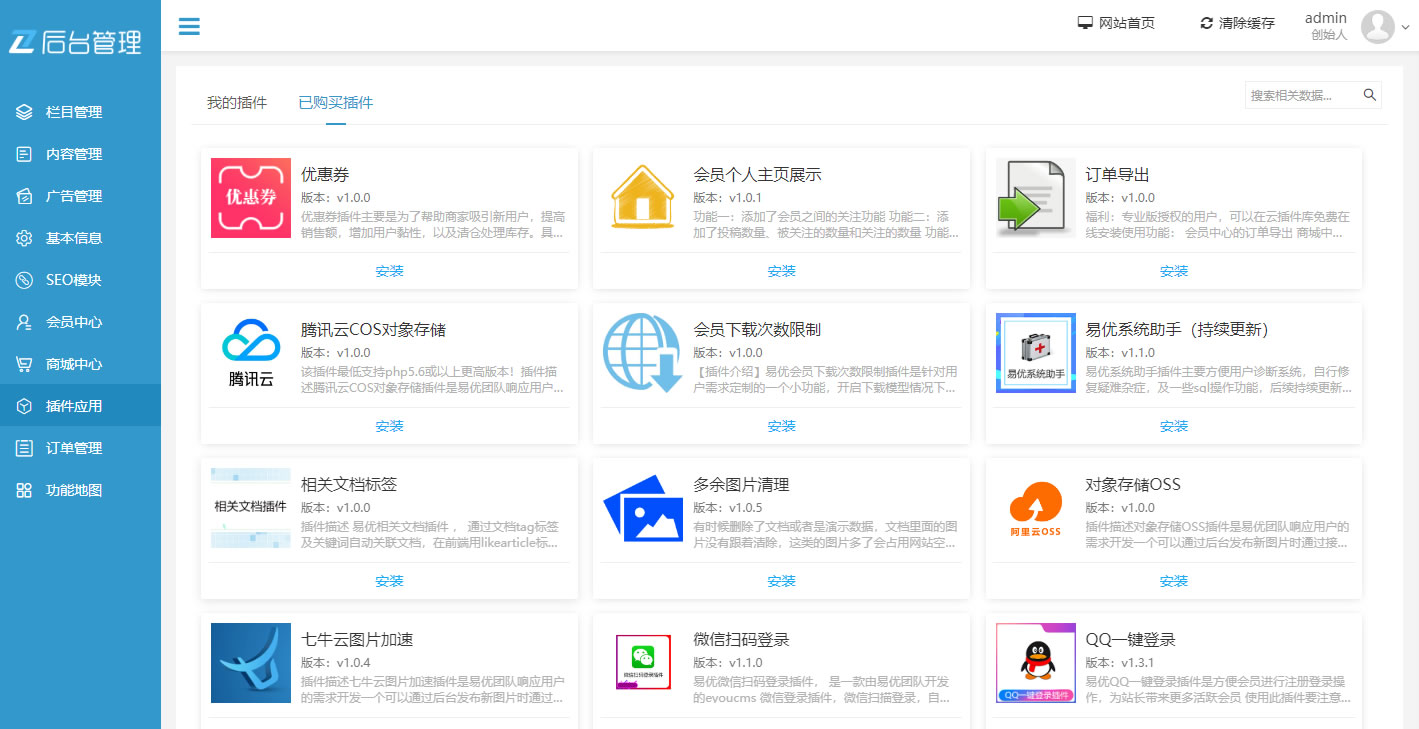Click the search magnifier icon
Screen dimensions: 1419x729
(x=1369, y=95)
